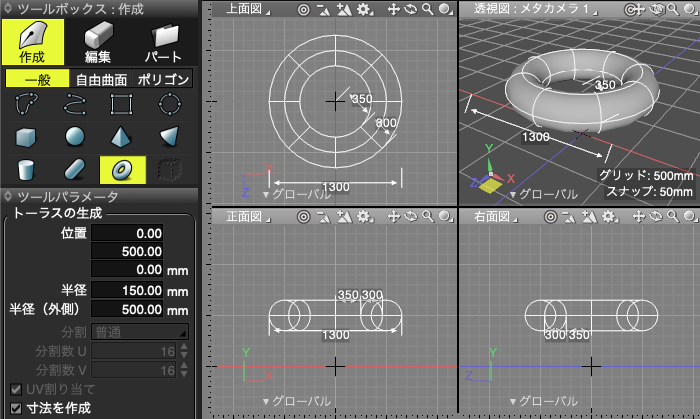Open the パート toolbox tab
The image size is (700, 419).
pyautogui.click(x=163, y=41)
